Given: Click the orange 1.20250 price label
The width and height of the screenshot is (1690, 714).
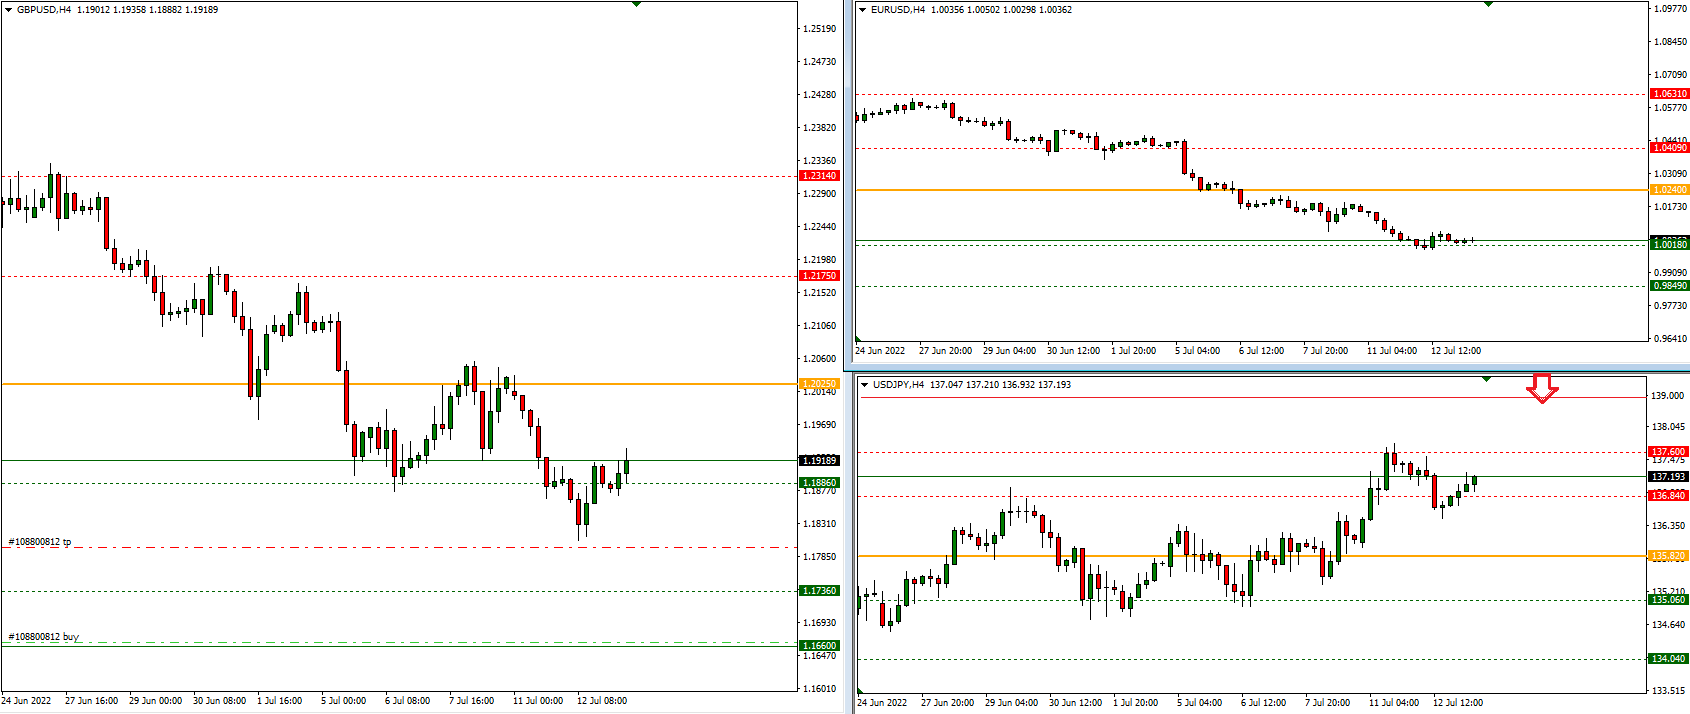Looking at the screenshot, I should (819, 384).
